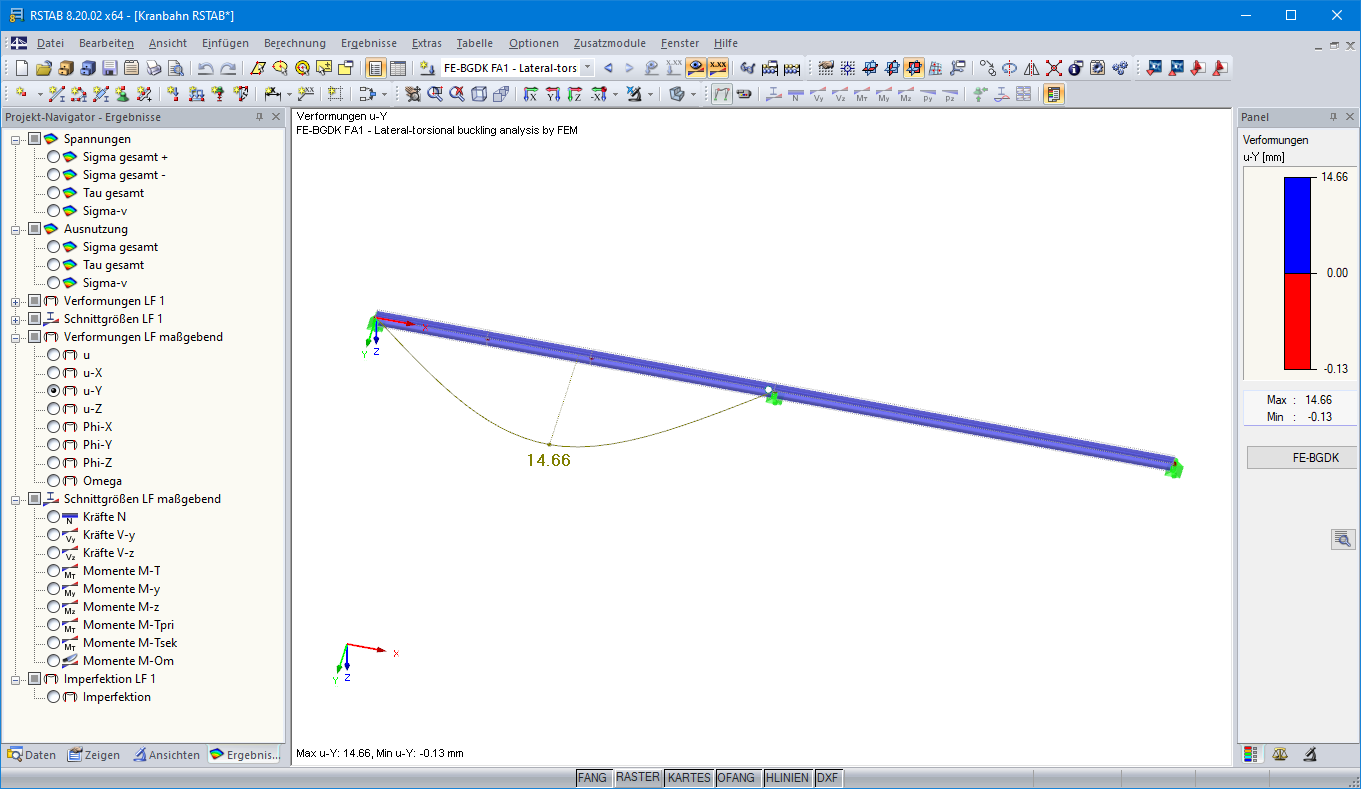Select the Omega radio button
The height and width of the screenshot is (789, 1361).
click(x=54, y=481)
